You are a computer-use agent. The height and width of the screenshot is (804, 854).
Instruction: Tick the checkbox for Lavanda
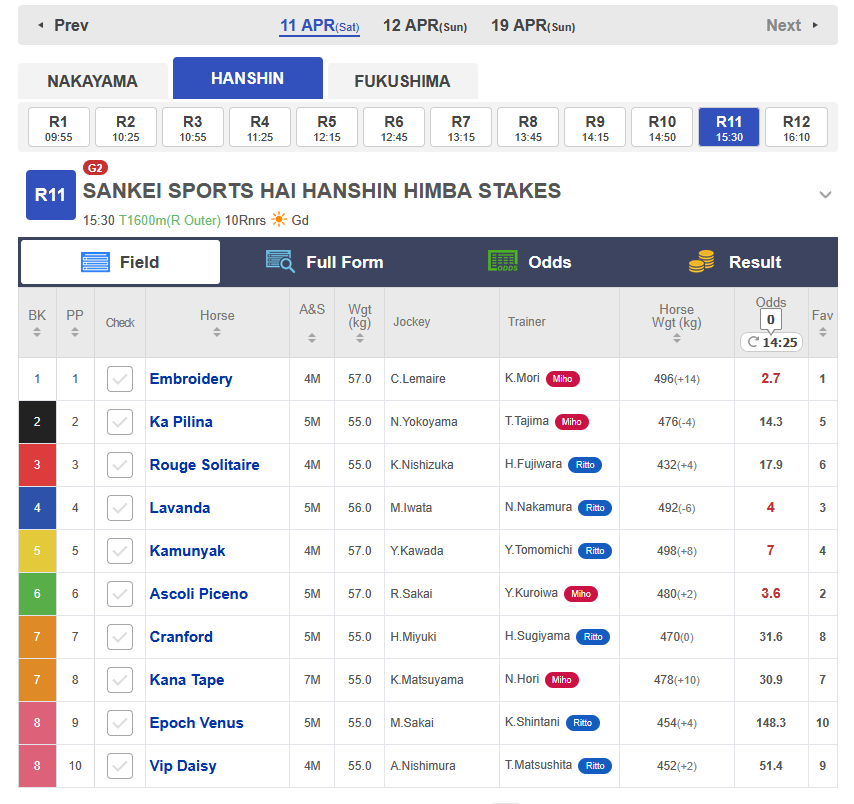click(120, 508)
